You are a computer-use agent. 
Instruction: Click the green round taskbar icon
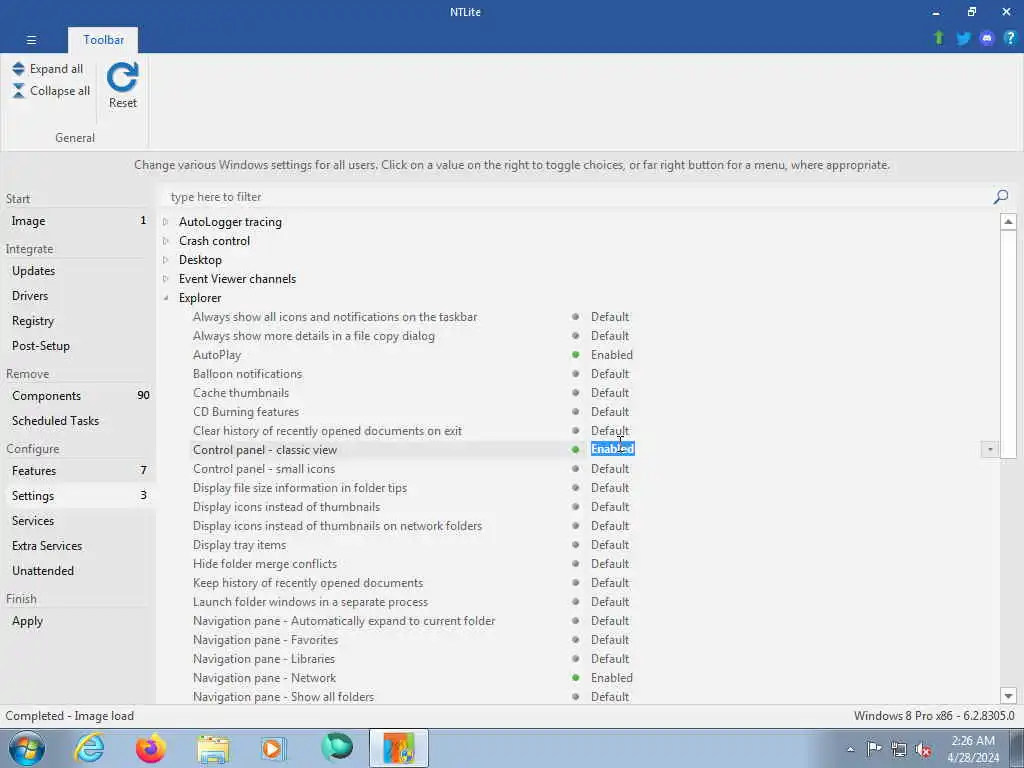(337, 748)
